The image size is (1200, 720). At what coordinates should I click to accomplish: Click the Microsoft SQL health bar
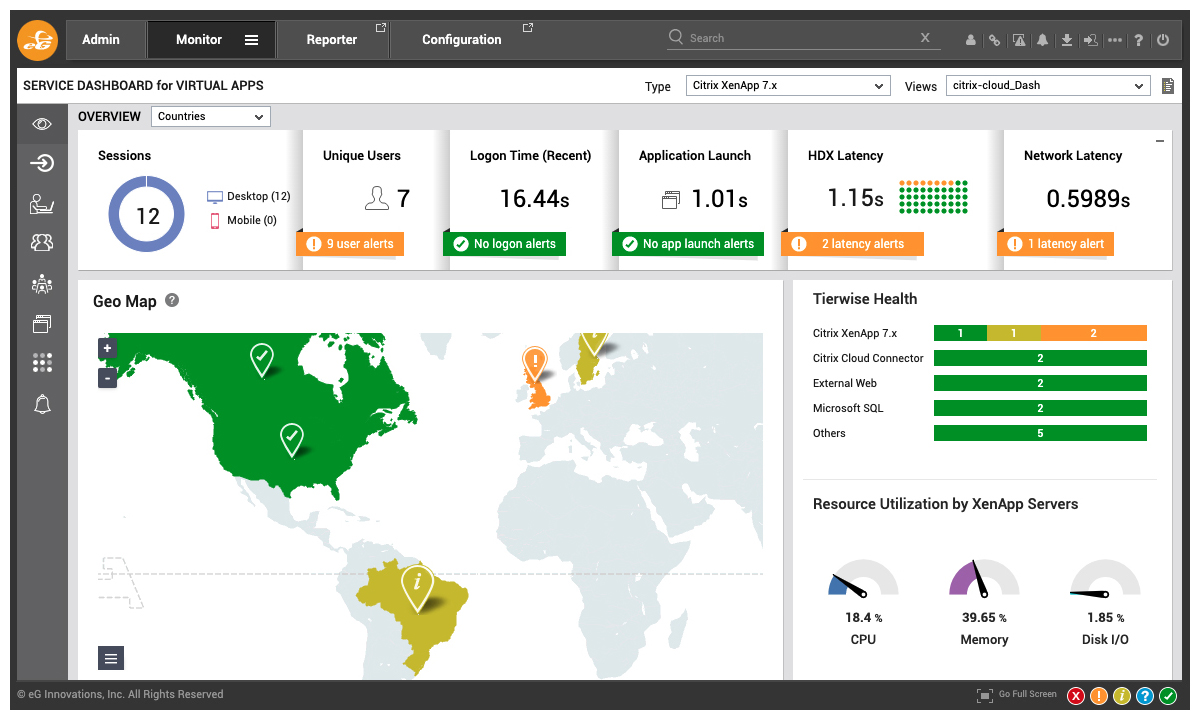click(x=1040, y=408)
